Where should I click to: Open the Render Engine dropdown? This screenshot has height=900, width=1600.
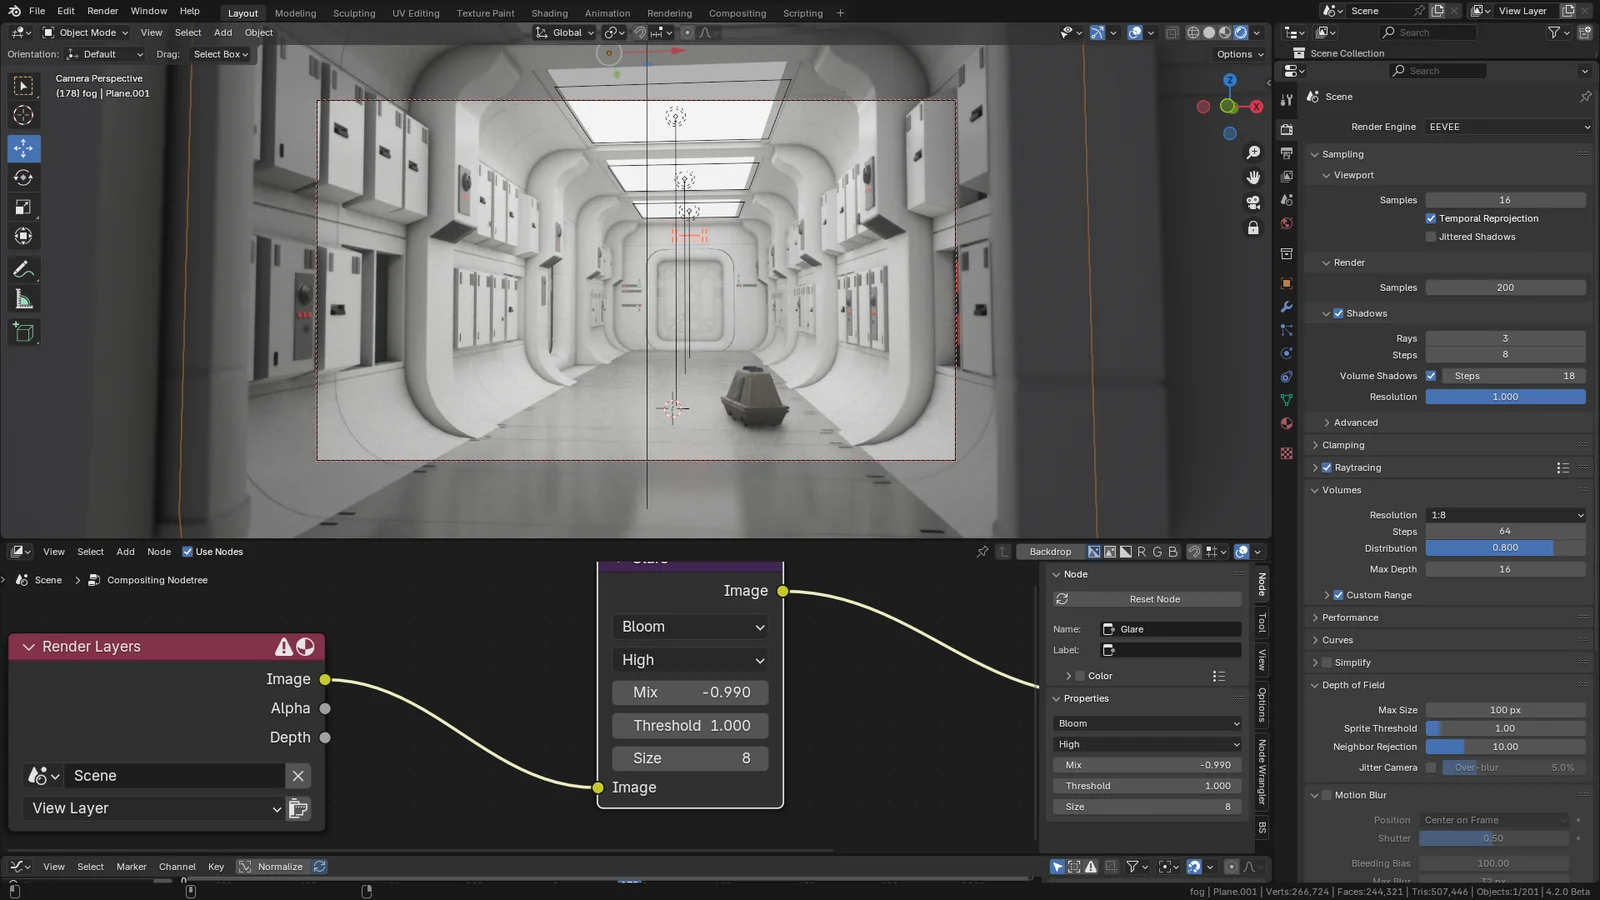coord(1507,126)
